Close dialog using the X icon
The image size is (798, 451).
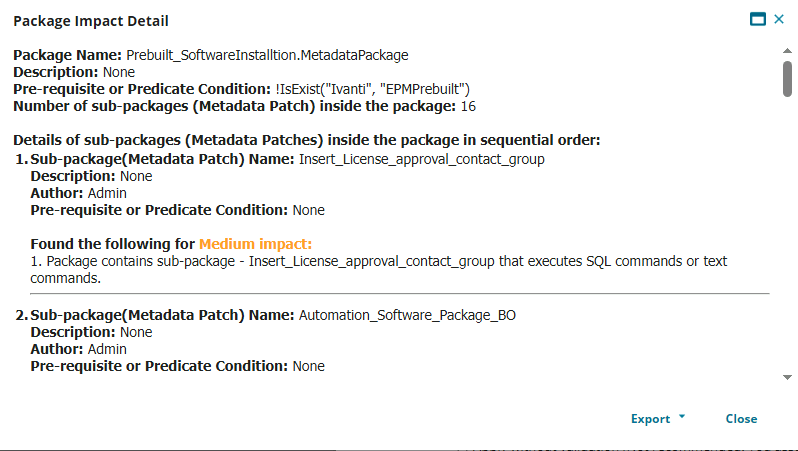tap(779, 19)
